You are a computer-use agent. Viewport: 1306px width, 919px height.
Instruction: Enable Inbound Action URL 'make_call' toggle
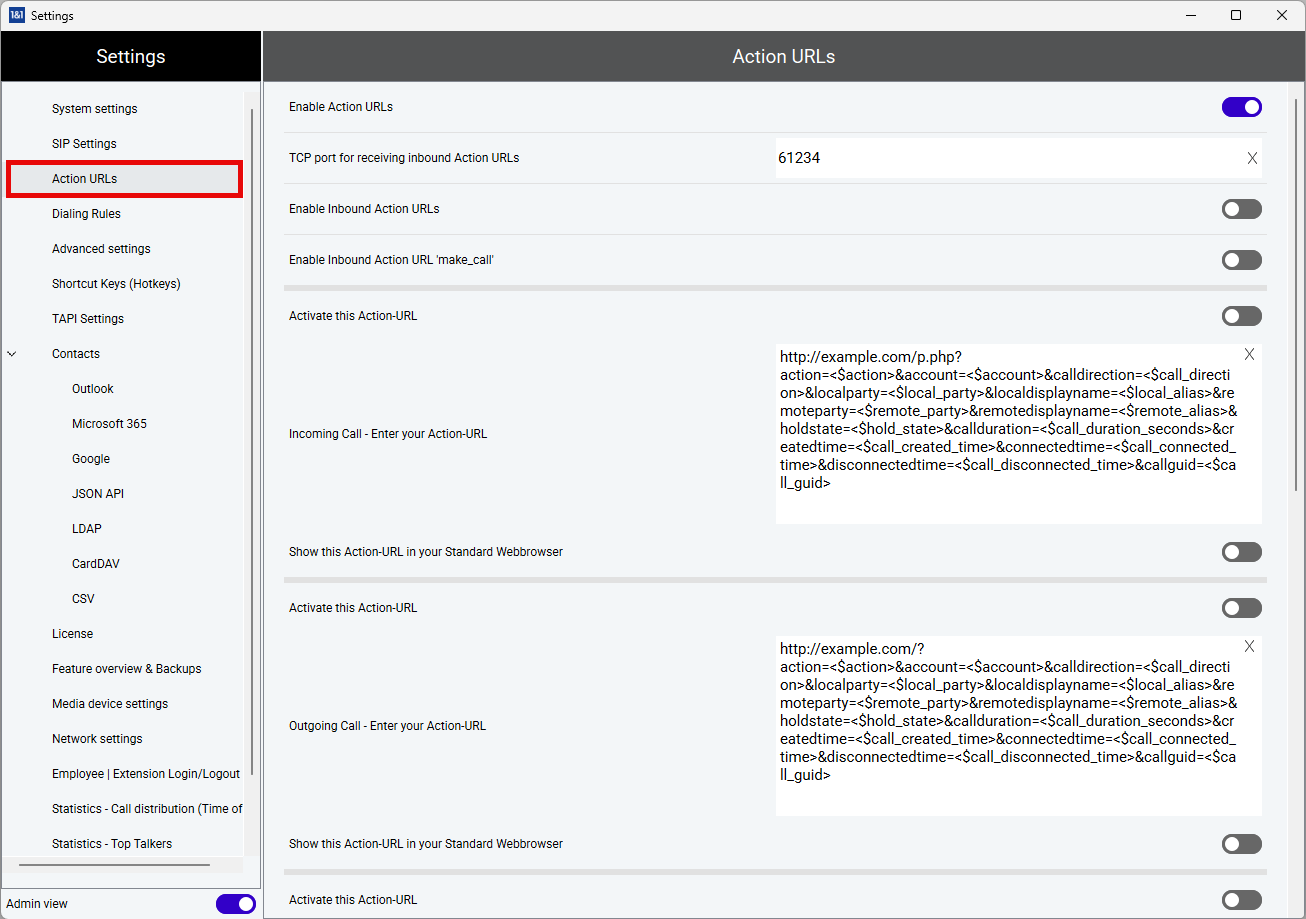click(1241, 260)
